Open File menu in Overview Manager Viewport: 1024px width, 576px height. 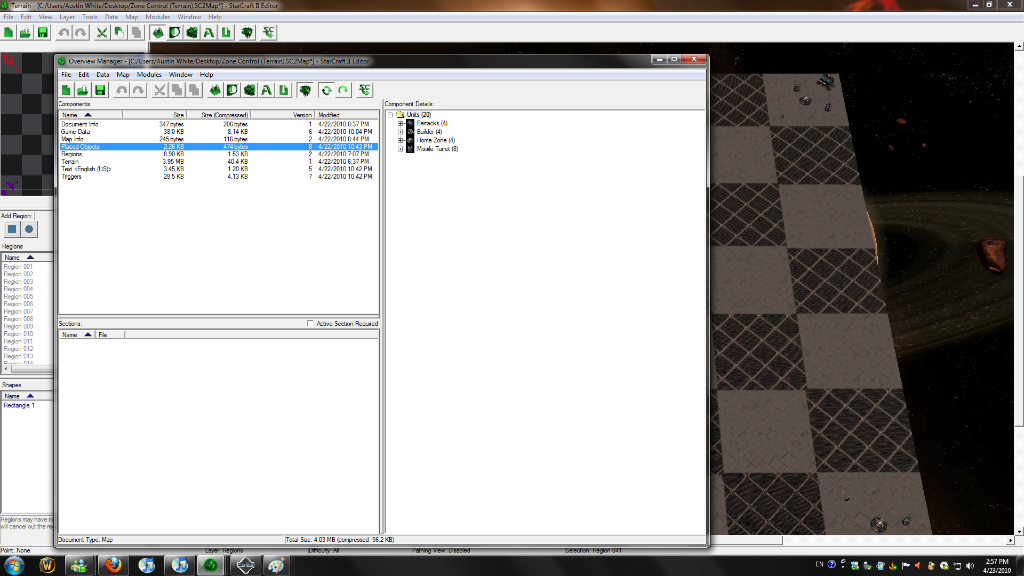pyautogui.click(x=66, y=74)
